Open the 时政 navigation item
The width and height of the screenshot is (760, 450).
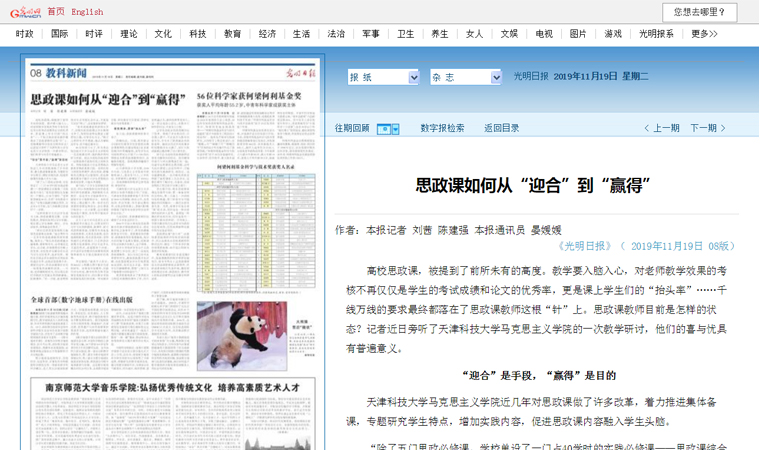(x=25, y=34)
